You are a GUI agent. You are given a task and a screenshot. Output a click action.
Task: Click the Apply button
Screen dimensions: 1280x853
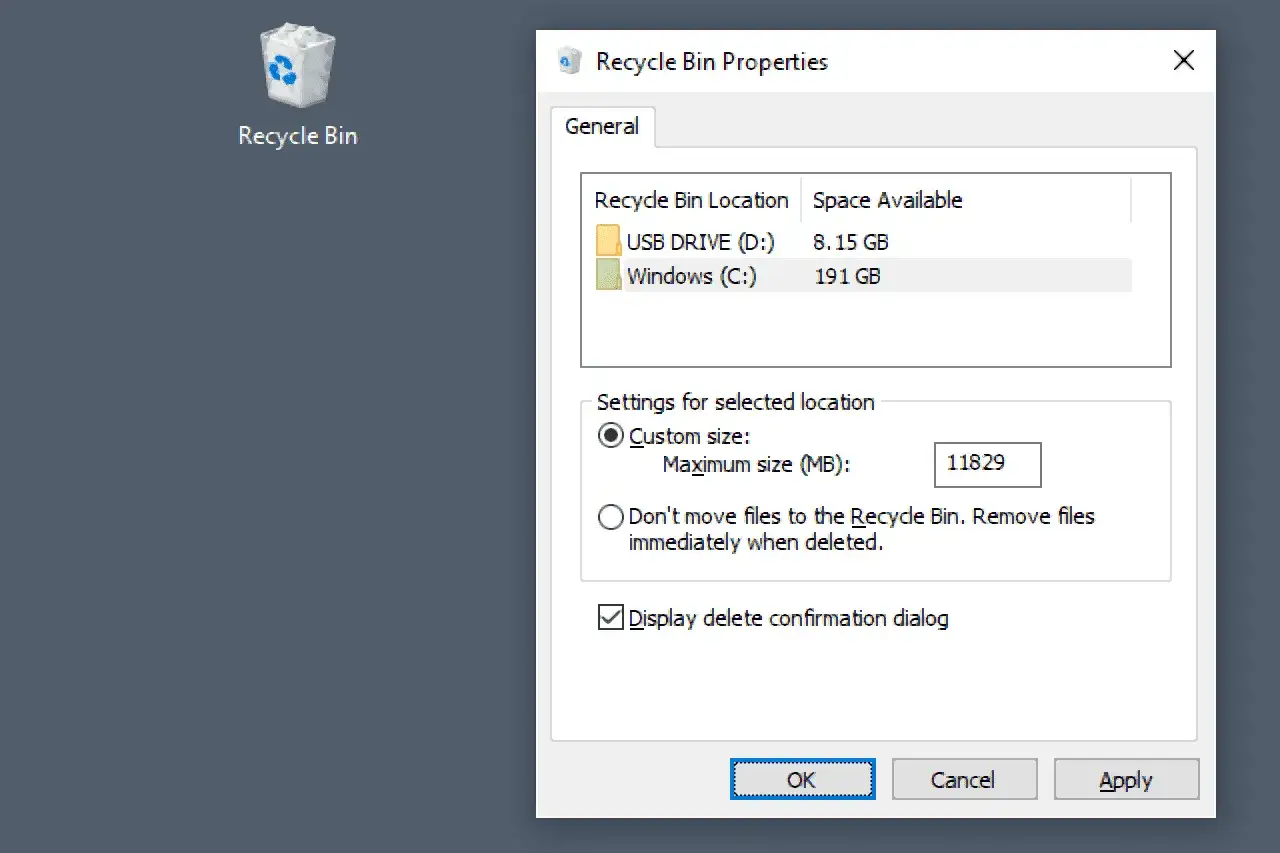1126,779
